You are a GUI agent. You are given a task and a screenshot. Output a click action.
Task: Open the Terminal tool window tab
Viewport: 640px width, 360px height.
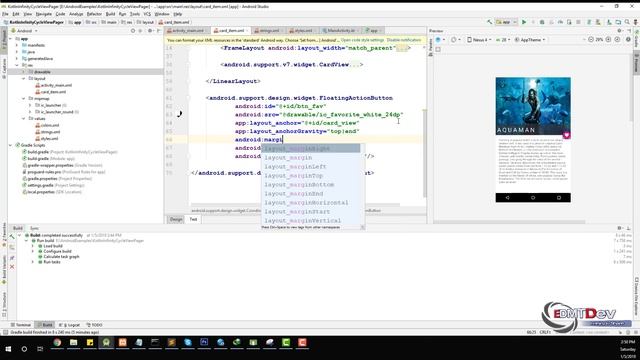21,325
